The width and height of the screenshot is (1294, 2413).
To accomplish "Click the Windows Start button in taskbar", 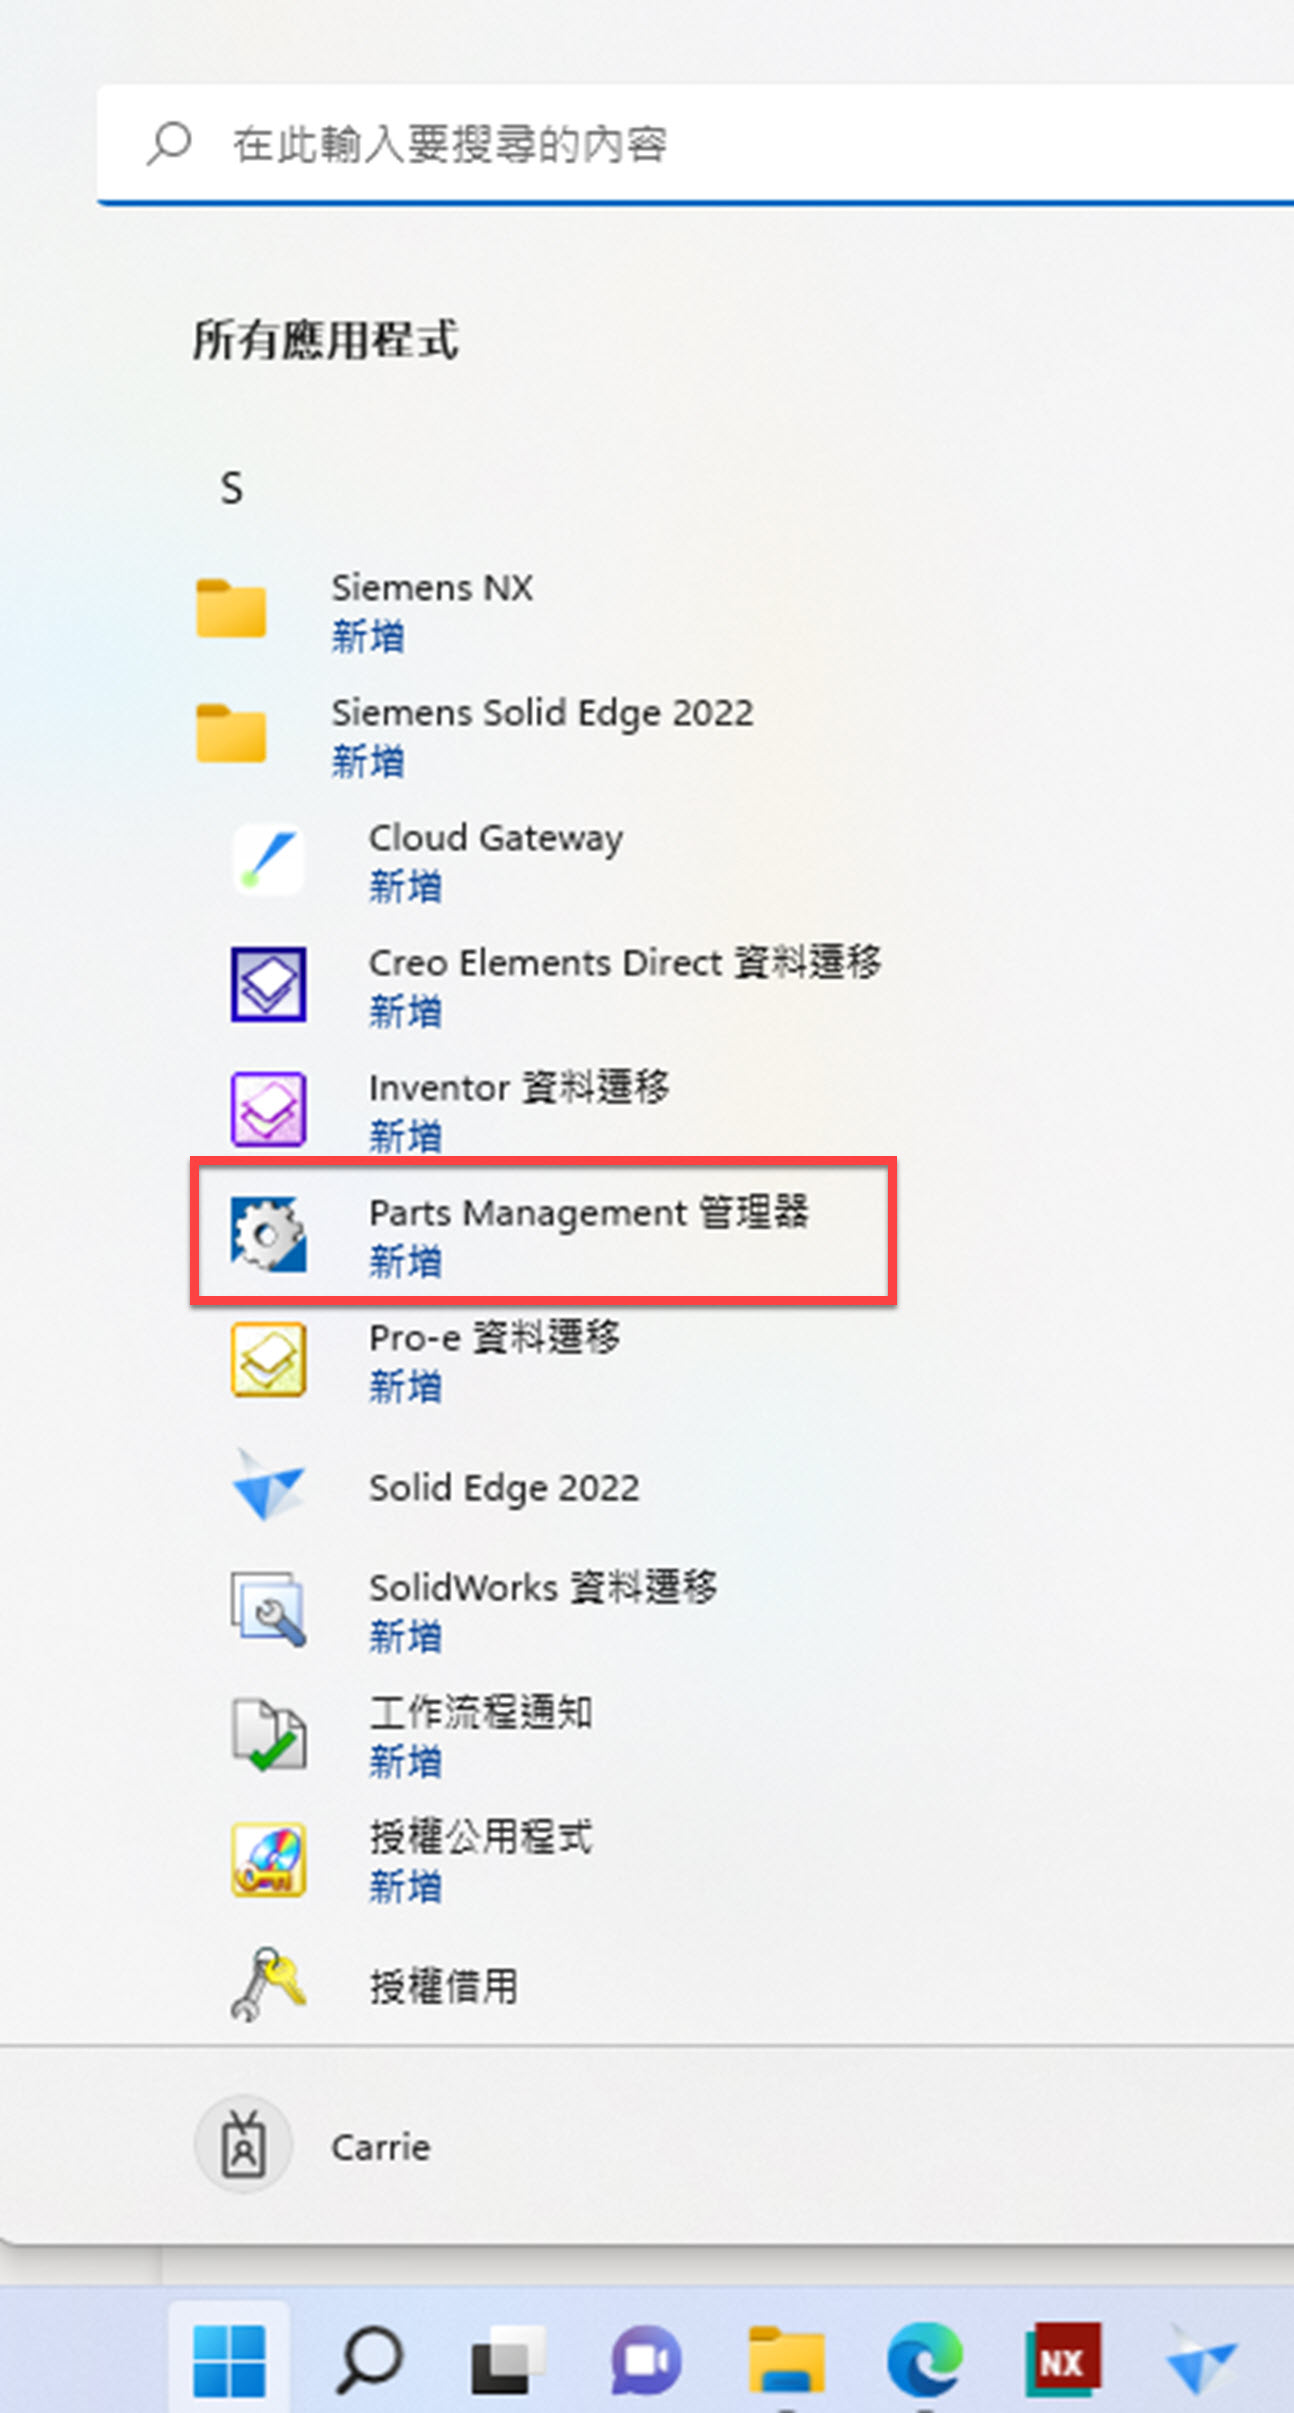I will click(229, 2361).
